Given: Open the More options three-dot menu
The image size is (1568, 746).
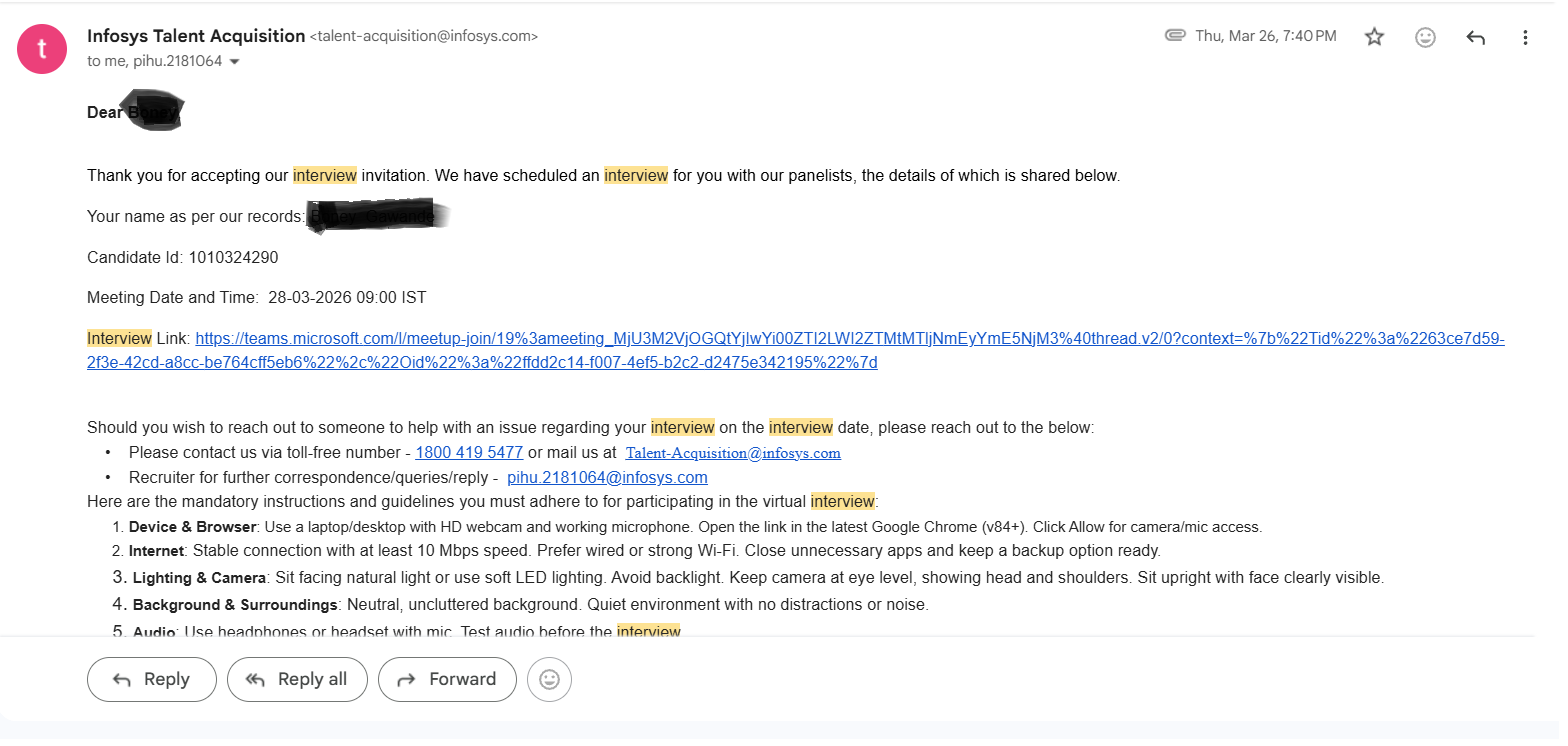Looking at the screenshot, I should [1525, 37].
